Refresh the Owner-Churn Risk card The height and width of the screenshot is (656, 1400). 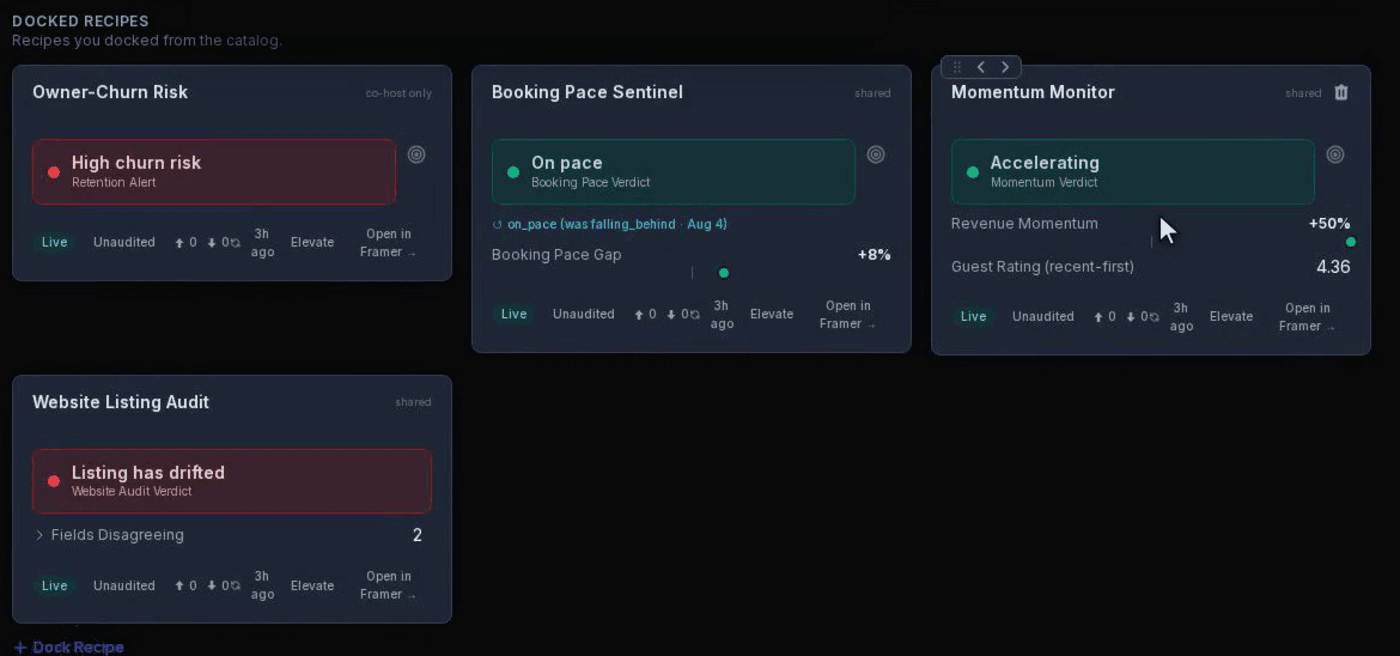235,243
